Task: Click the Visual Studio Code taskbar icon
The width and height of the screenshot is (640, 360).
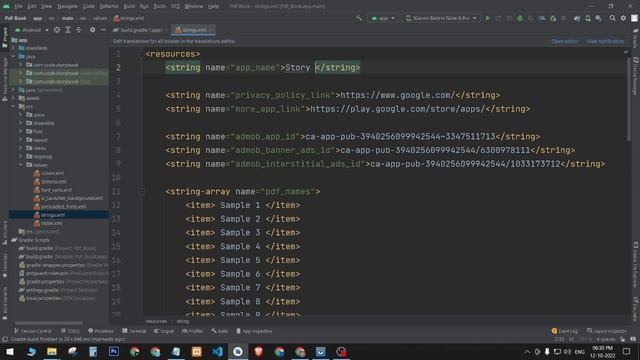Action: (217, 351)
